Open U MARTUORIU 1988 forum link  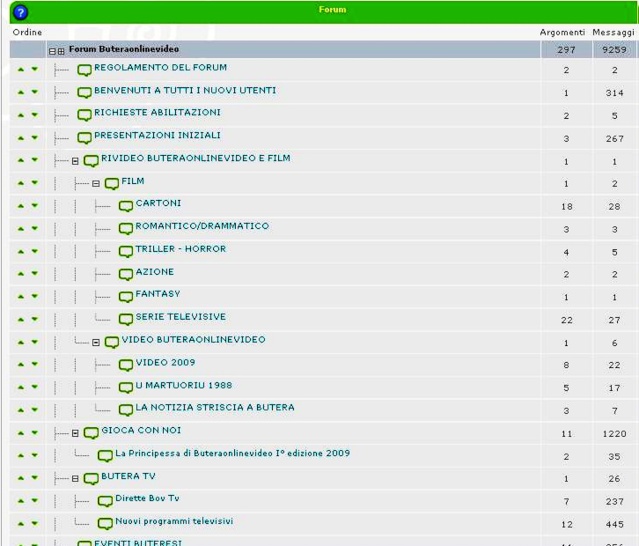click(184, 385)
